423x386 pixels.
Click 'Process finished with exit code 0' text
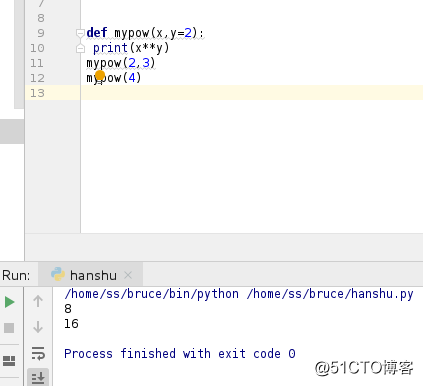pos(180,354)
